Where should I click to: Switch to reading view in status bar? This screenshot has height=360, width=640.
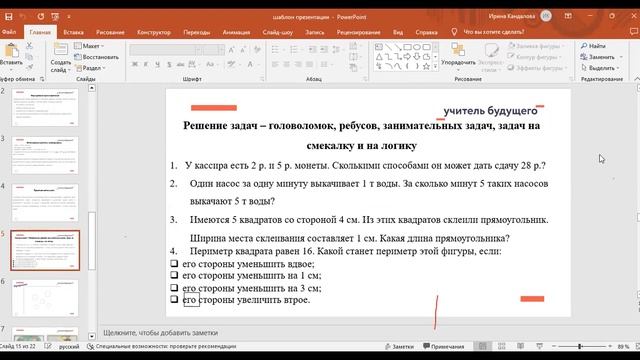[520, 346]
